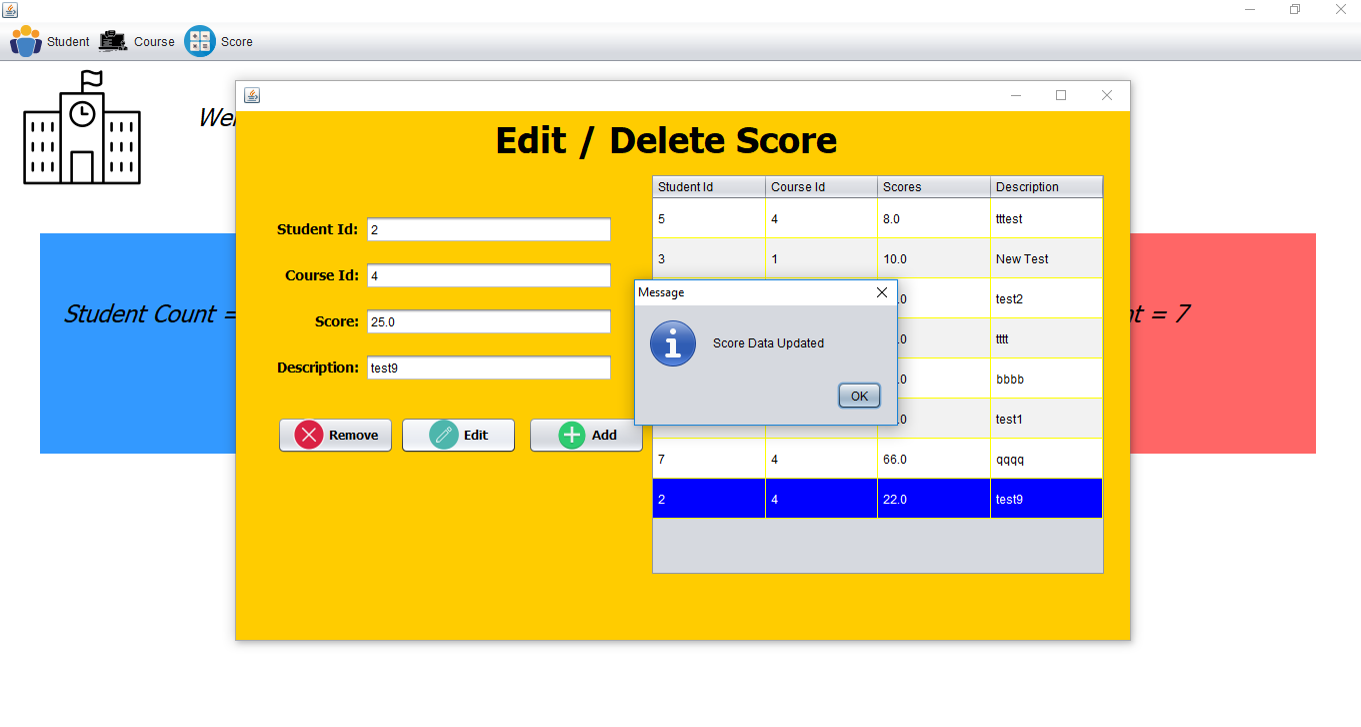Open the Student section from the toolbar

click(50, 41)
